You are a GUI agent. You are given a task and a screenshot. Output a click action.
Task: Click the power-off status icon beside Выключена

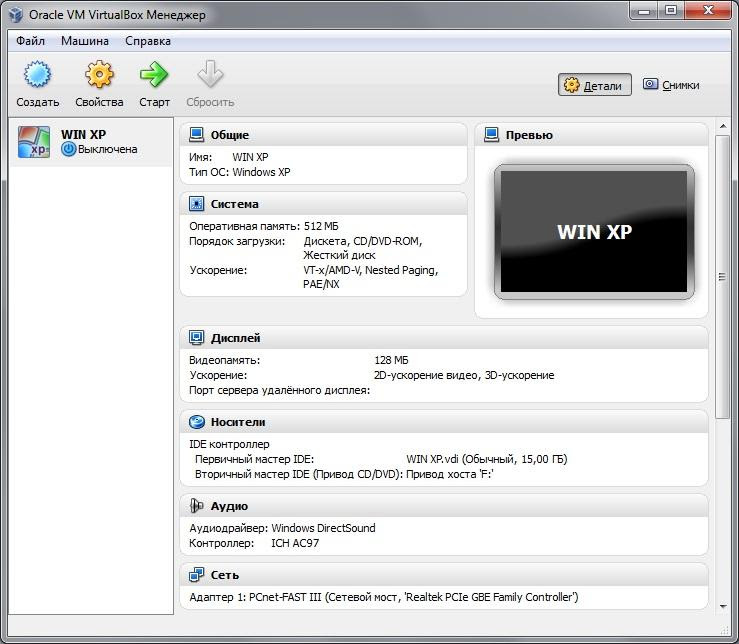pos(68,149)
